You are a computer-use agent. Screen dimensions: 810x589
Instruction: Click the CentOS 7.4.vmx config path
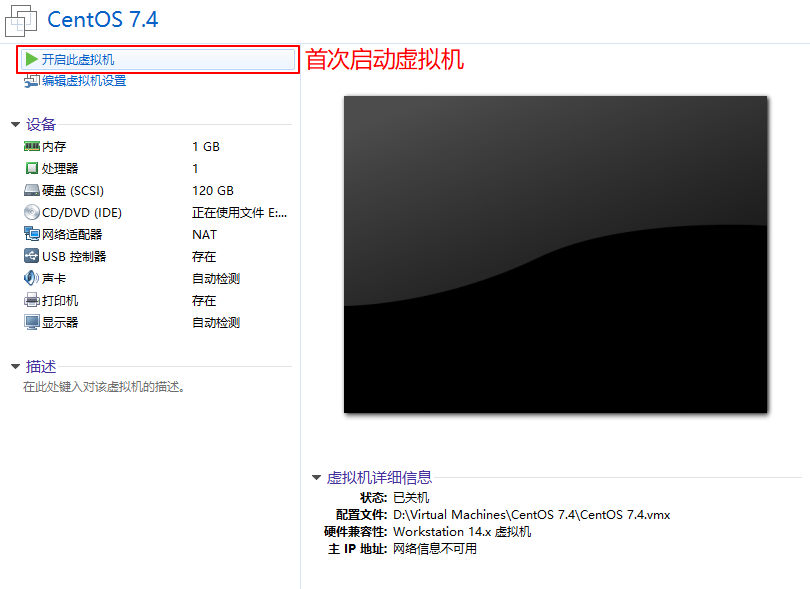coord(532,515)
